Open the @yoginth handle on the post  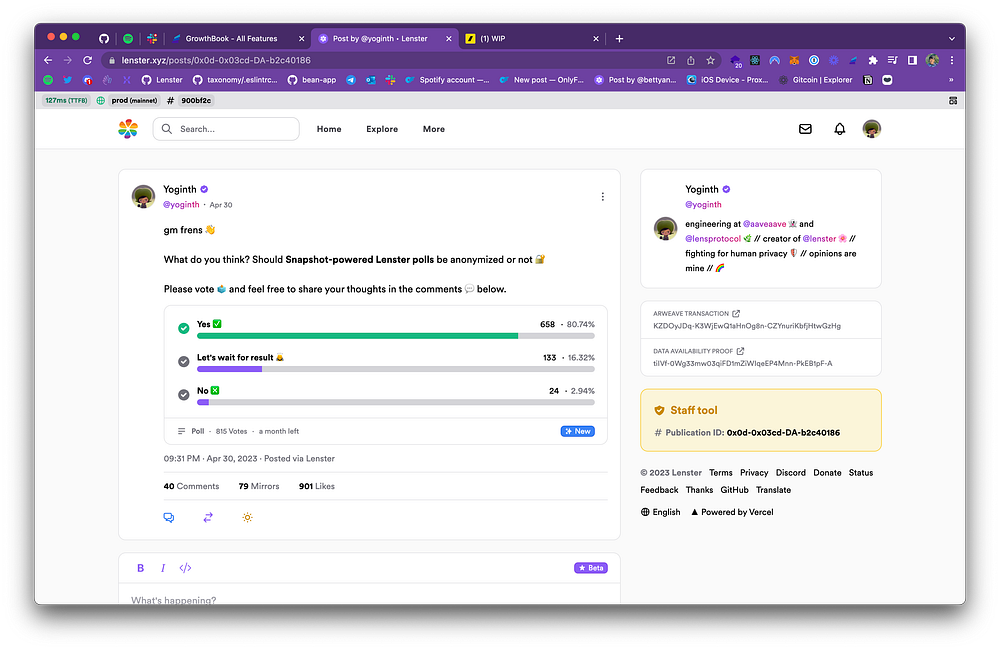coord(181,204)
